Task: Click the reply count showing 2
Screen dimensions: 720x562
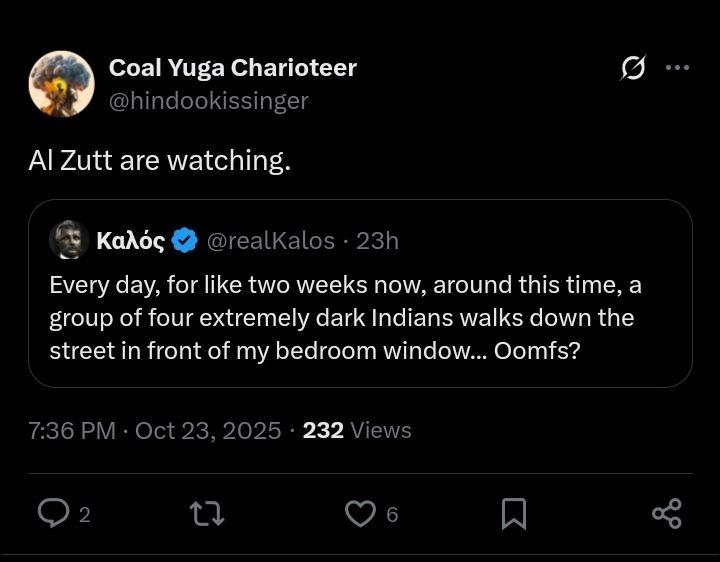Action: point(85,515)
